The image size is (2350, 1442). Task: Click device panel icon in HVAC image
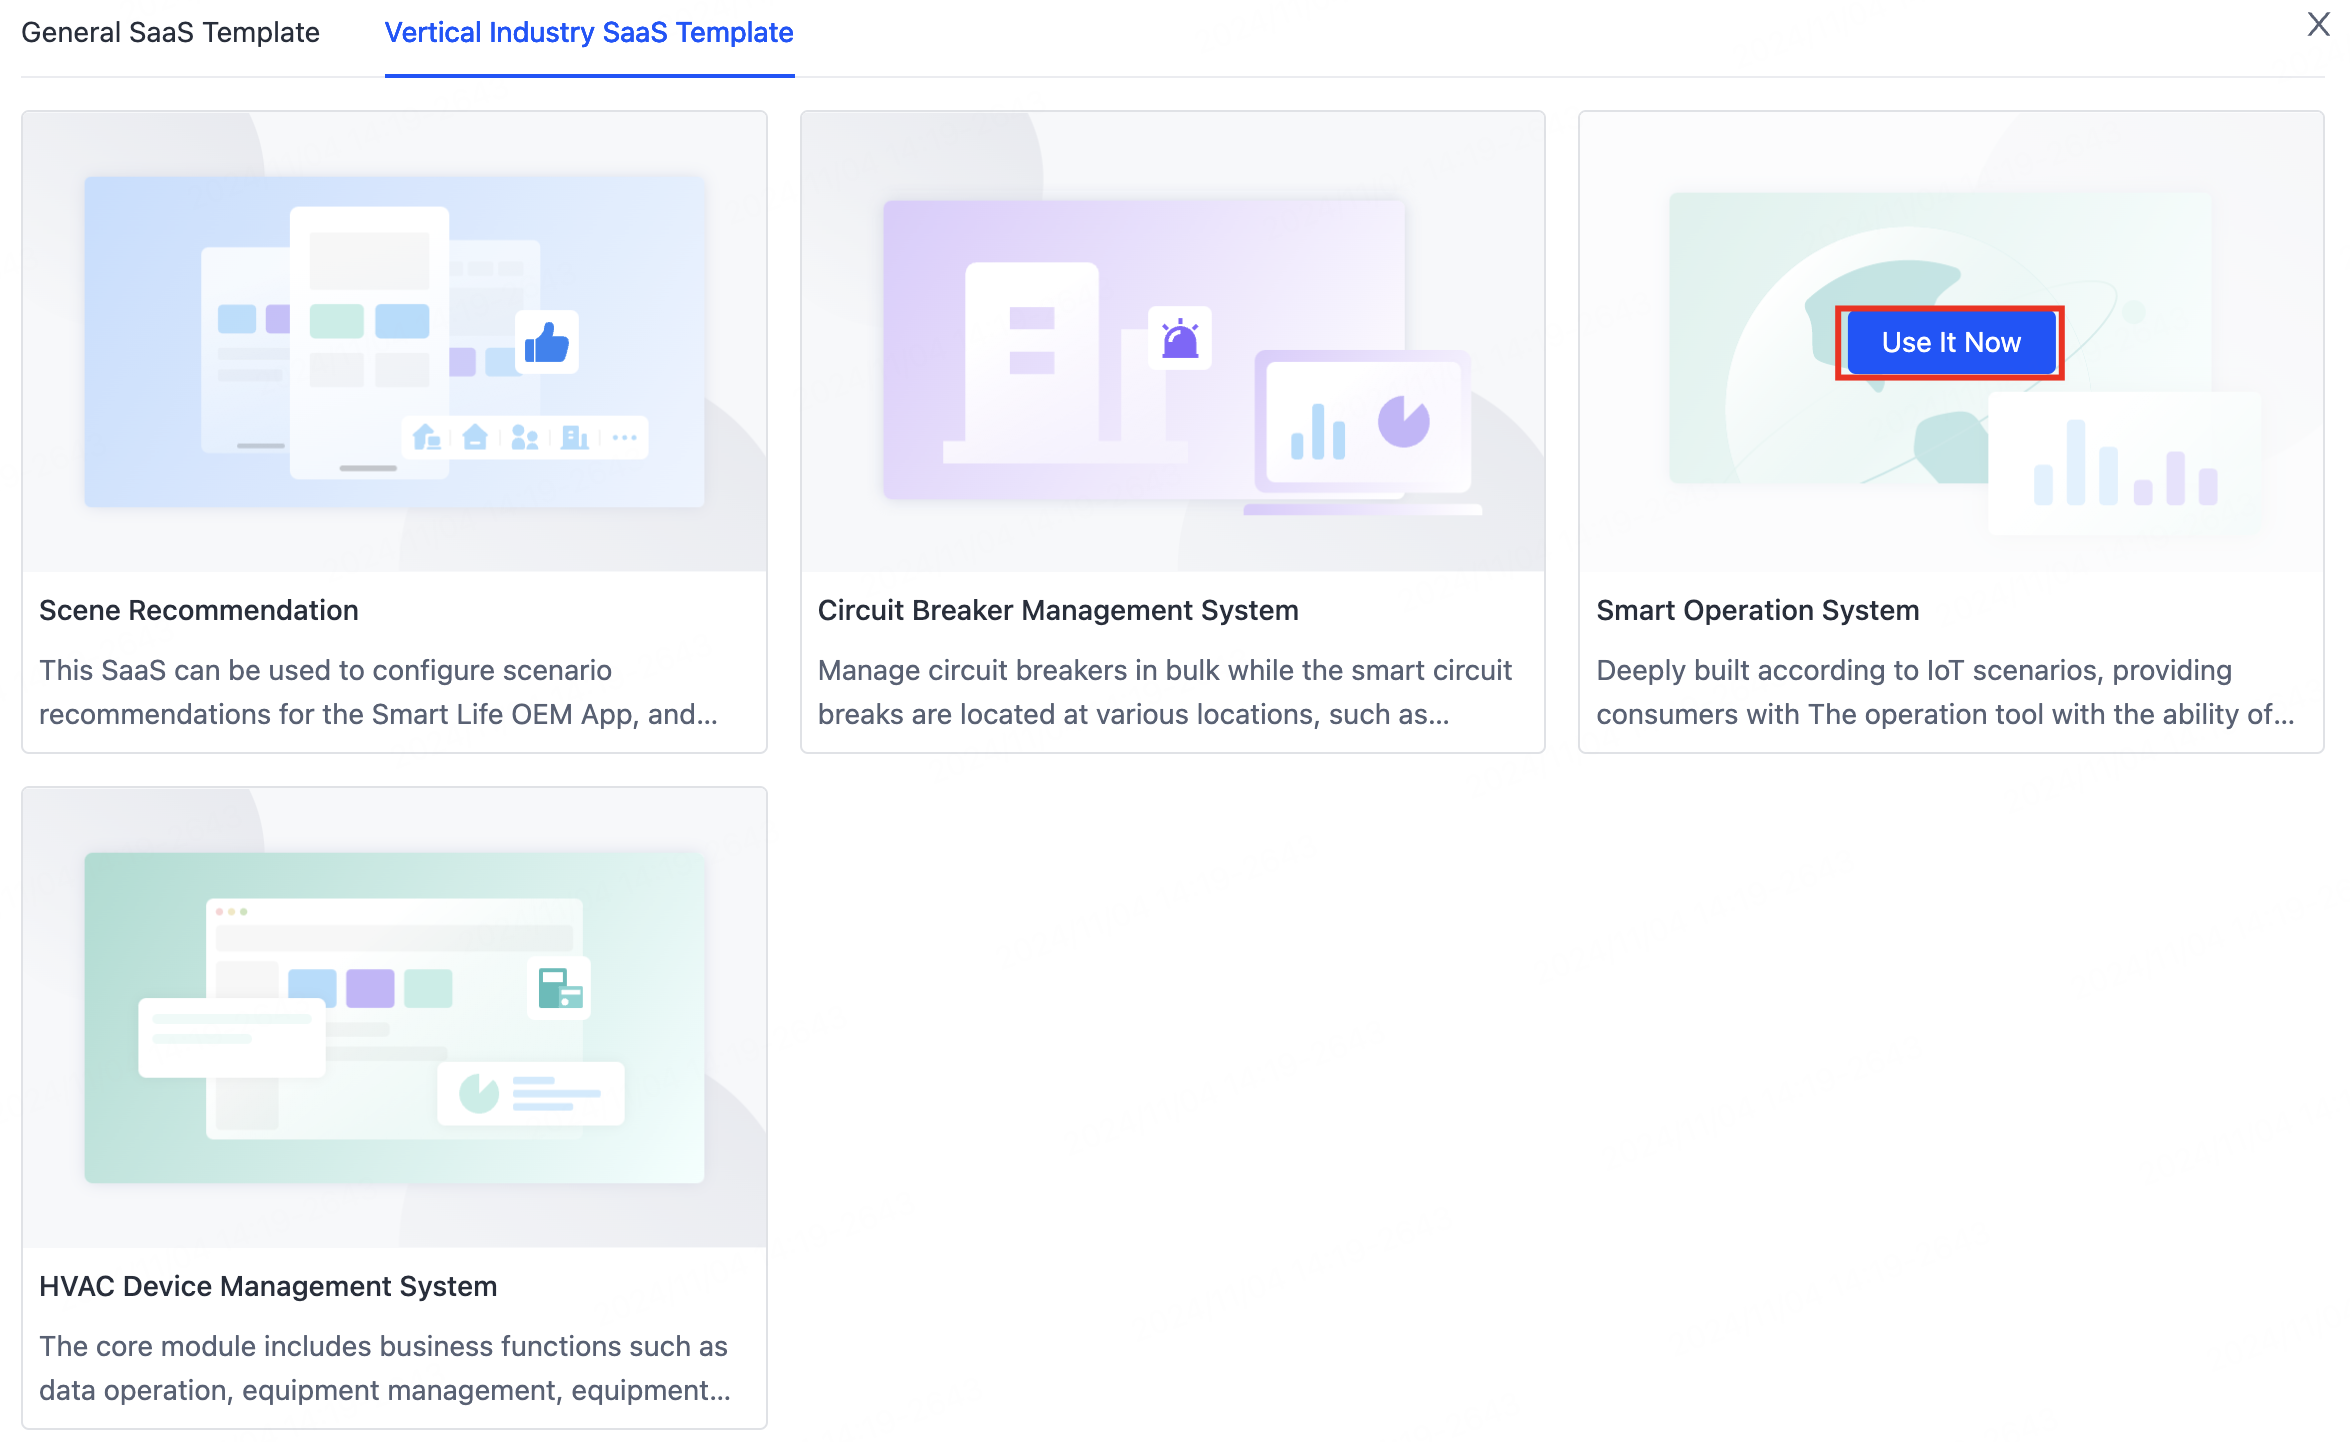(559, 988)
